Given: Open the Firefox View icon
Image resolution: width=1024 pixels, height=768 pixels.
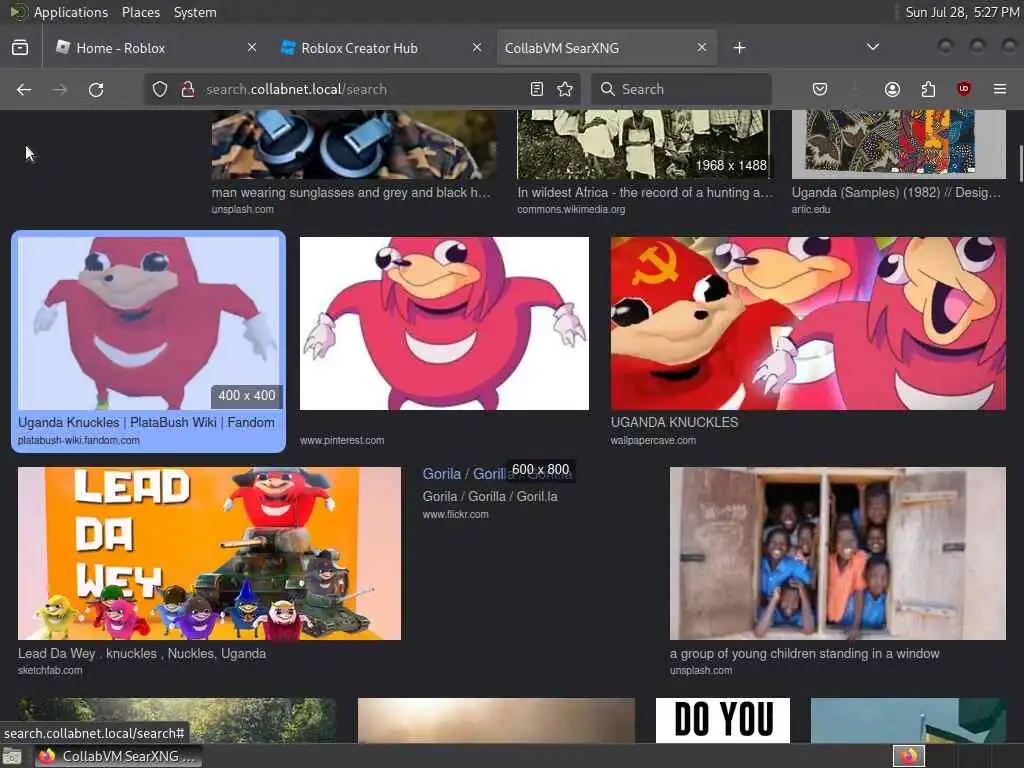Looking at the screenshot, I should pos(20,48).
